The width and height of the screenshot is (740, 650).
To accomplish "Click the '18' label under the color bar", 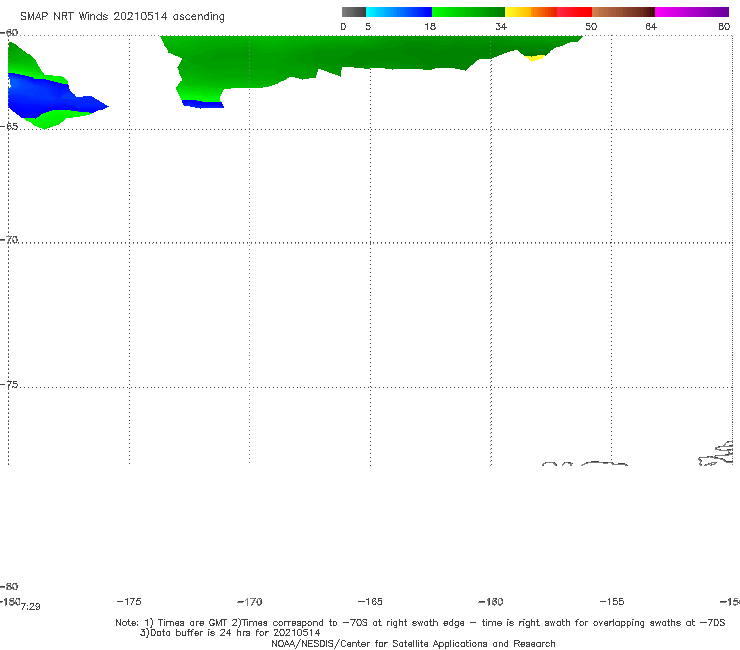I will coord(430,26).
